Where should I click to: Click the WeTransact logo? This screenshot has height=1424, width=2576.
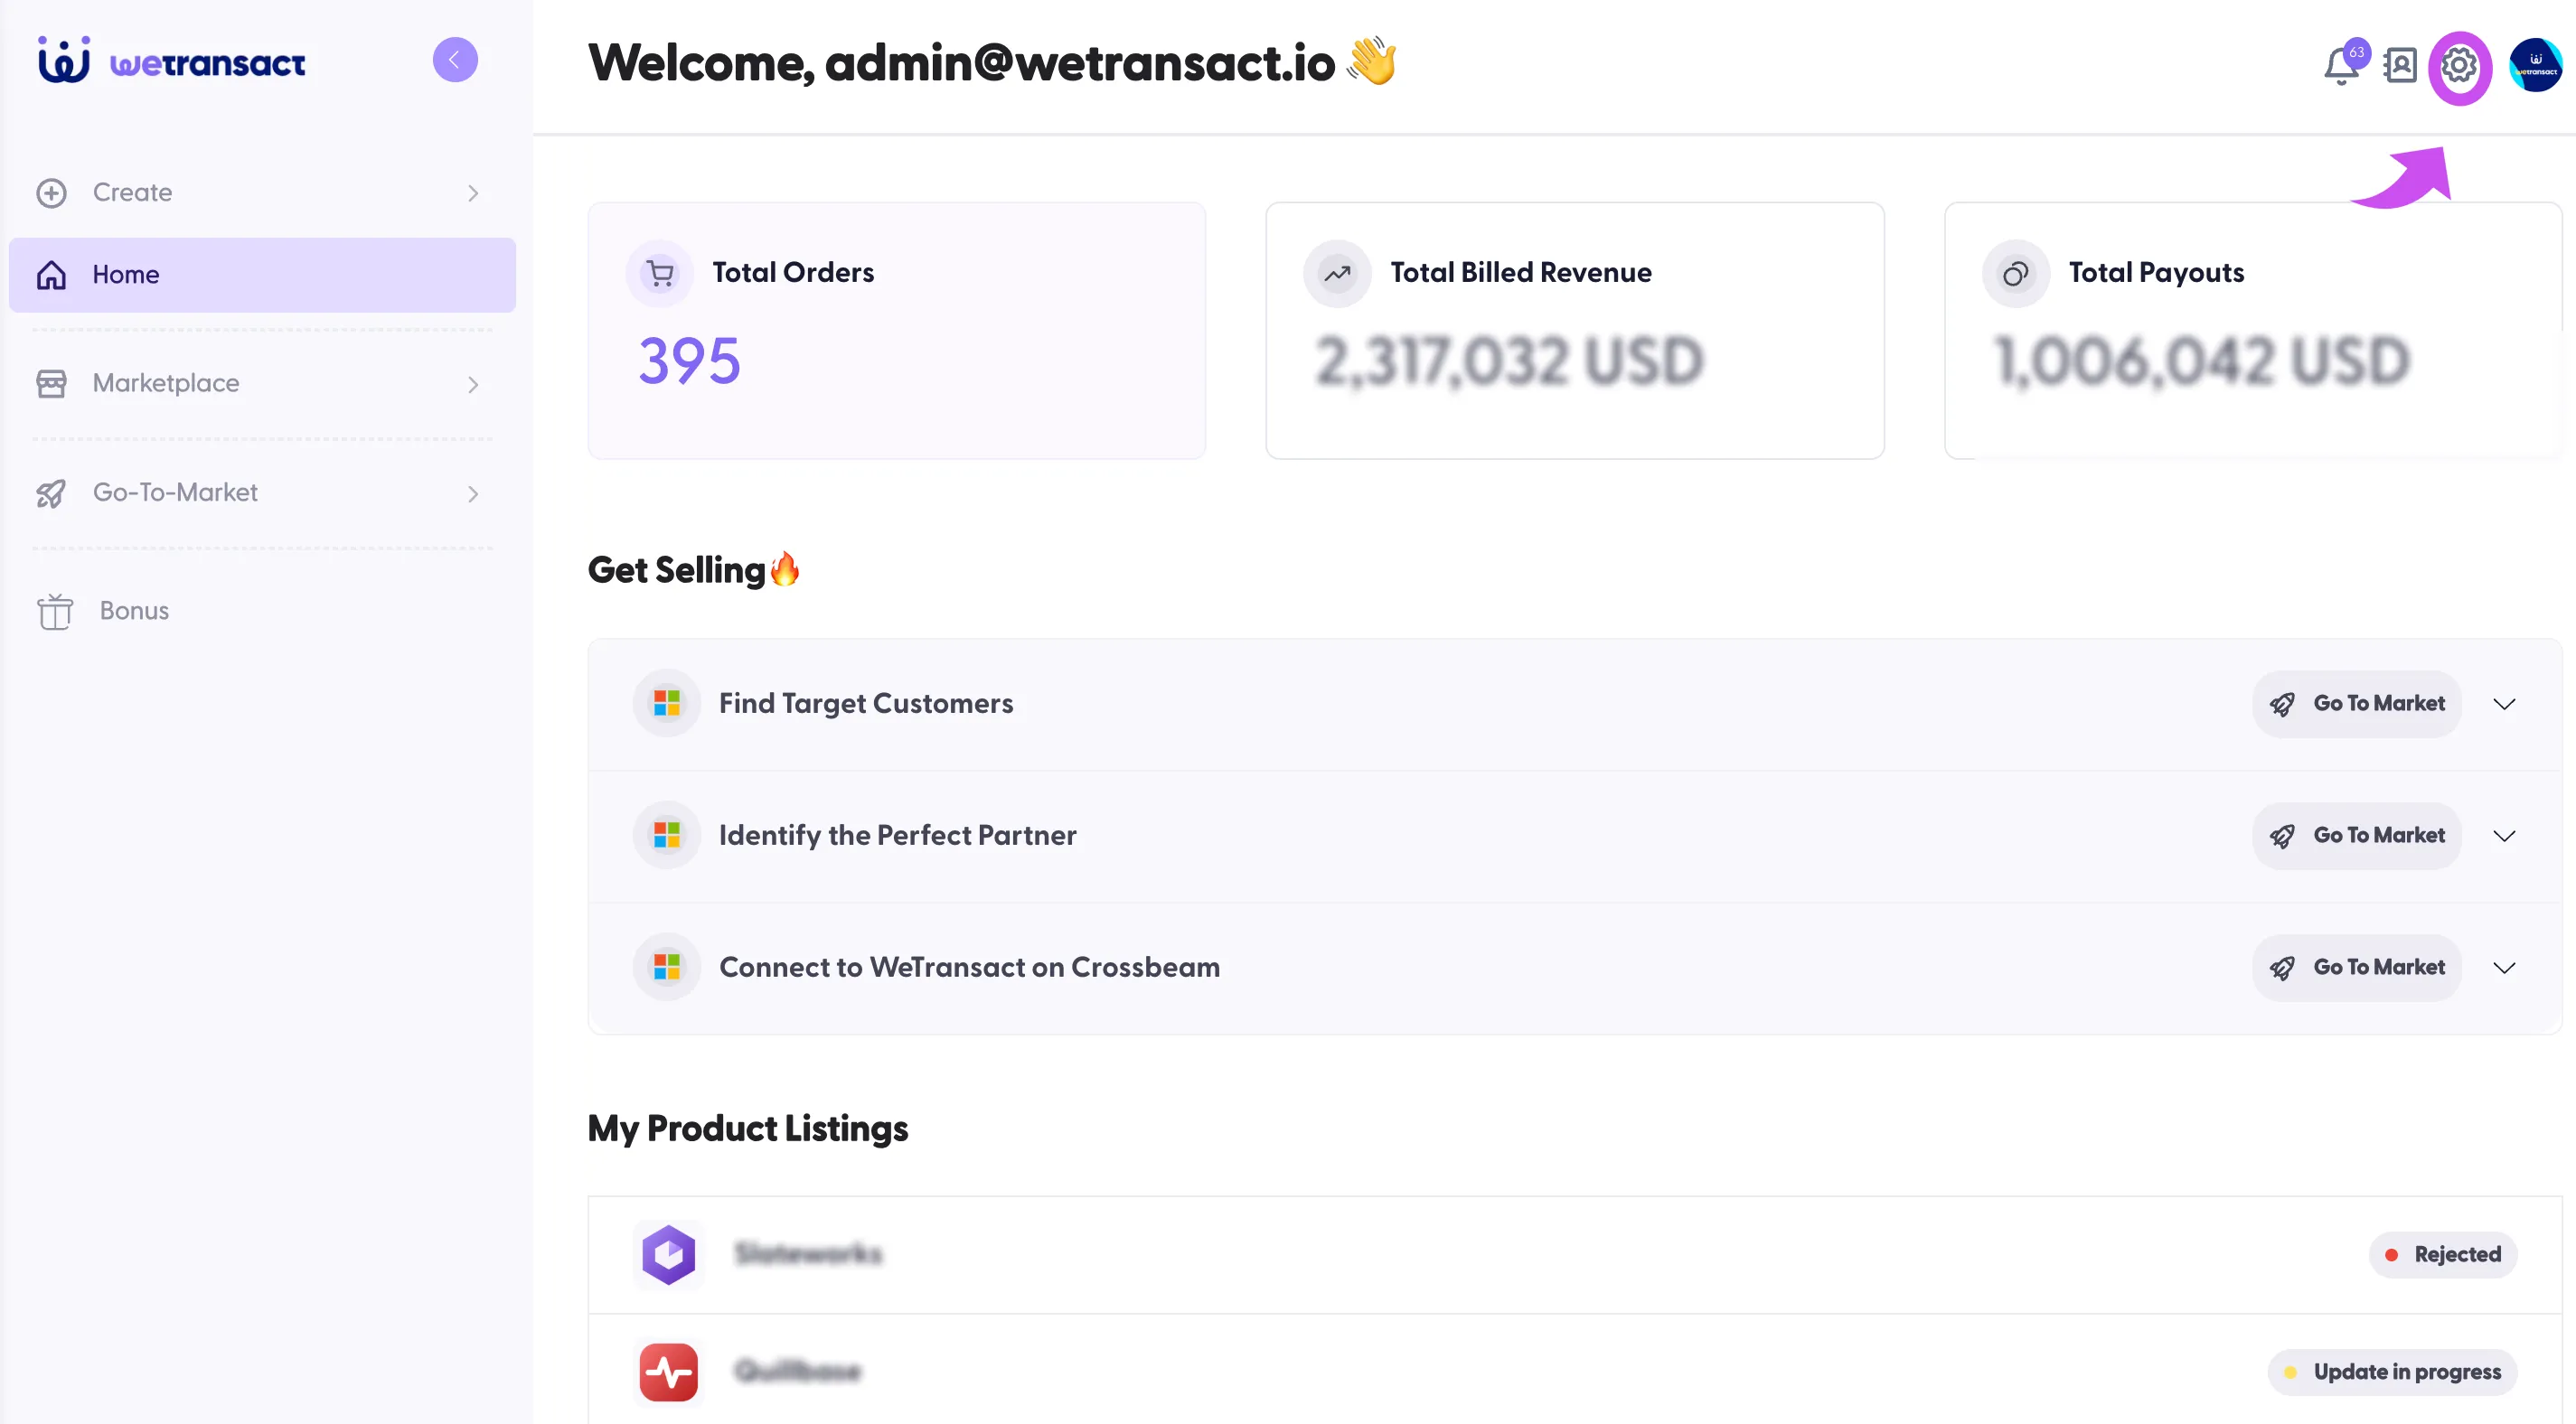pyautogui.click(x=171, y=61)
